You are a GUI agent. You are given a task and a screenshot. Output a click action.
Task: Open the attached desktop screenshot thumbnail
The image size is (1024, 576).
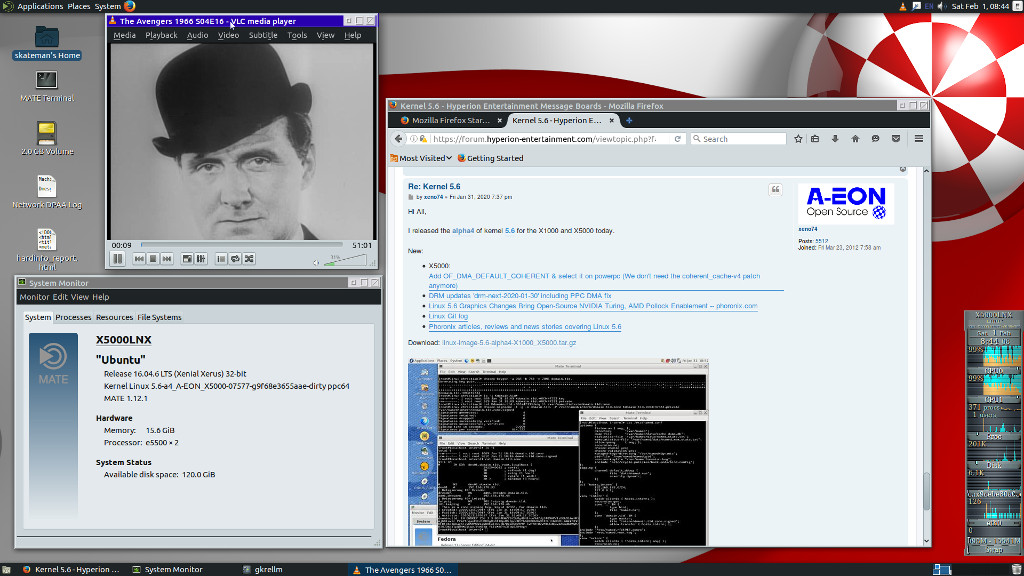coord(558,452)
